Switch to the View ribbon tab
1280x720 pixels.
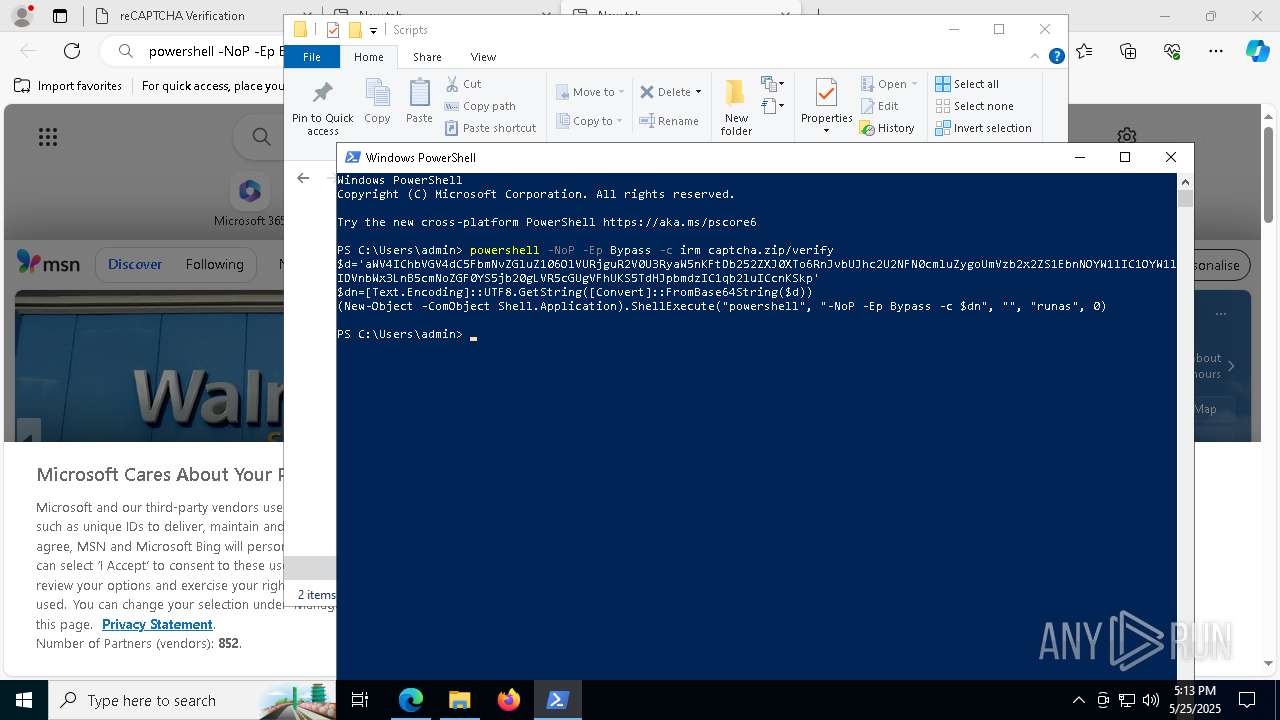point(483,57)
